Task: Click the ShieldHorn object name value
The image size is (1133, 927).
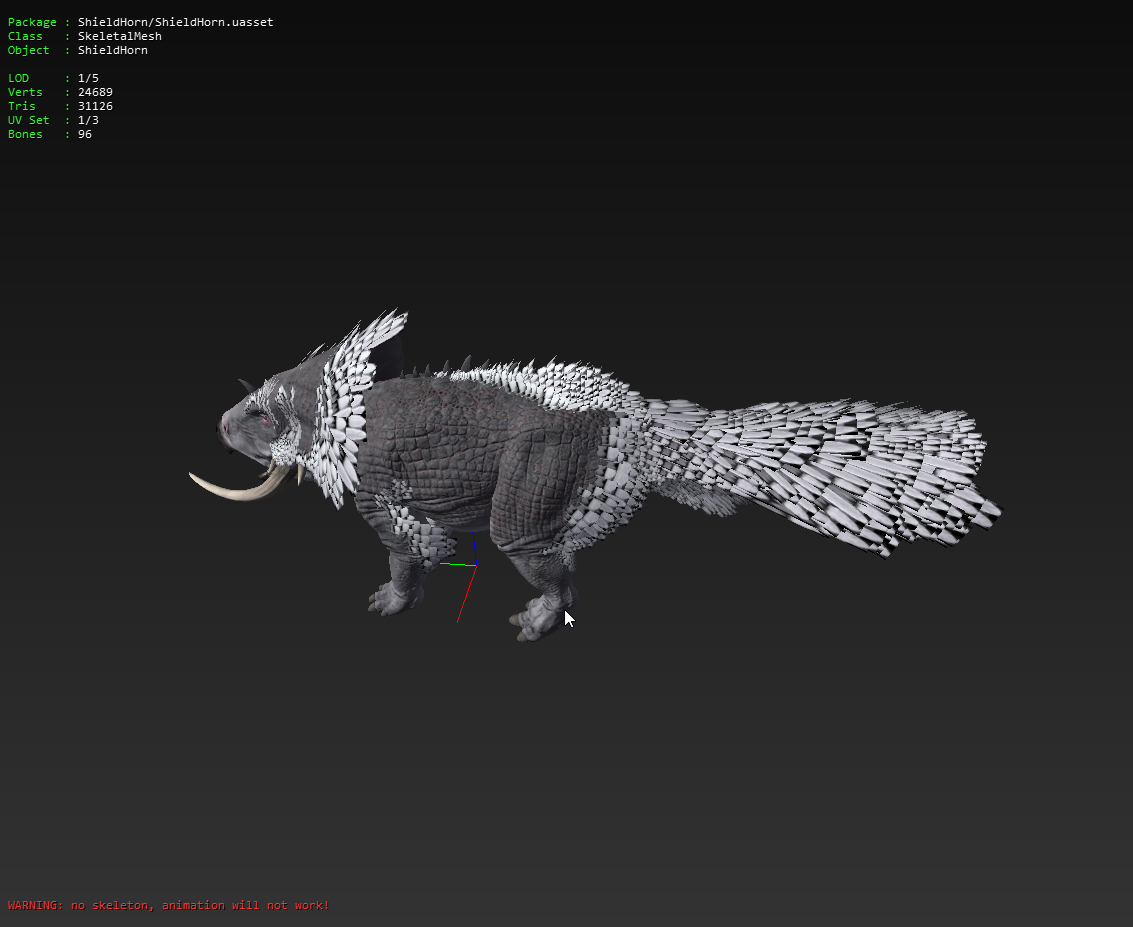Action: (112, 50)
